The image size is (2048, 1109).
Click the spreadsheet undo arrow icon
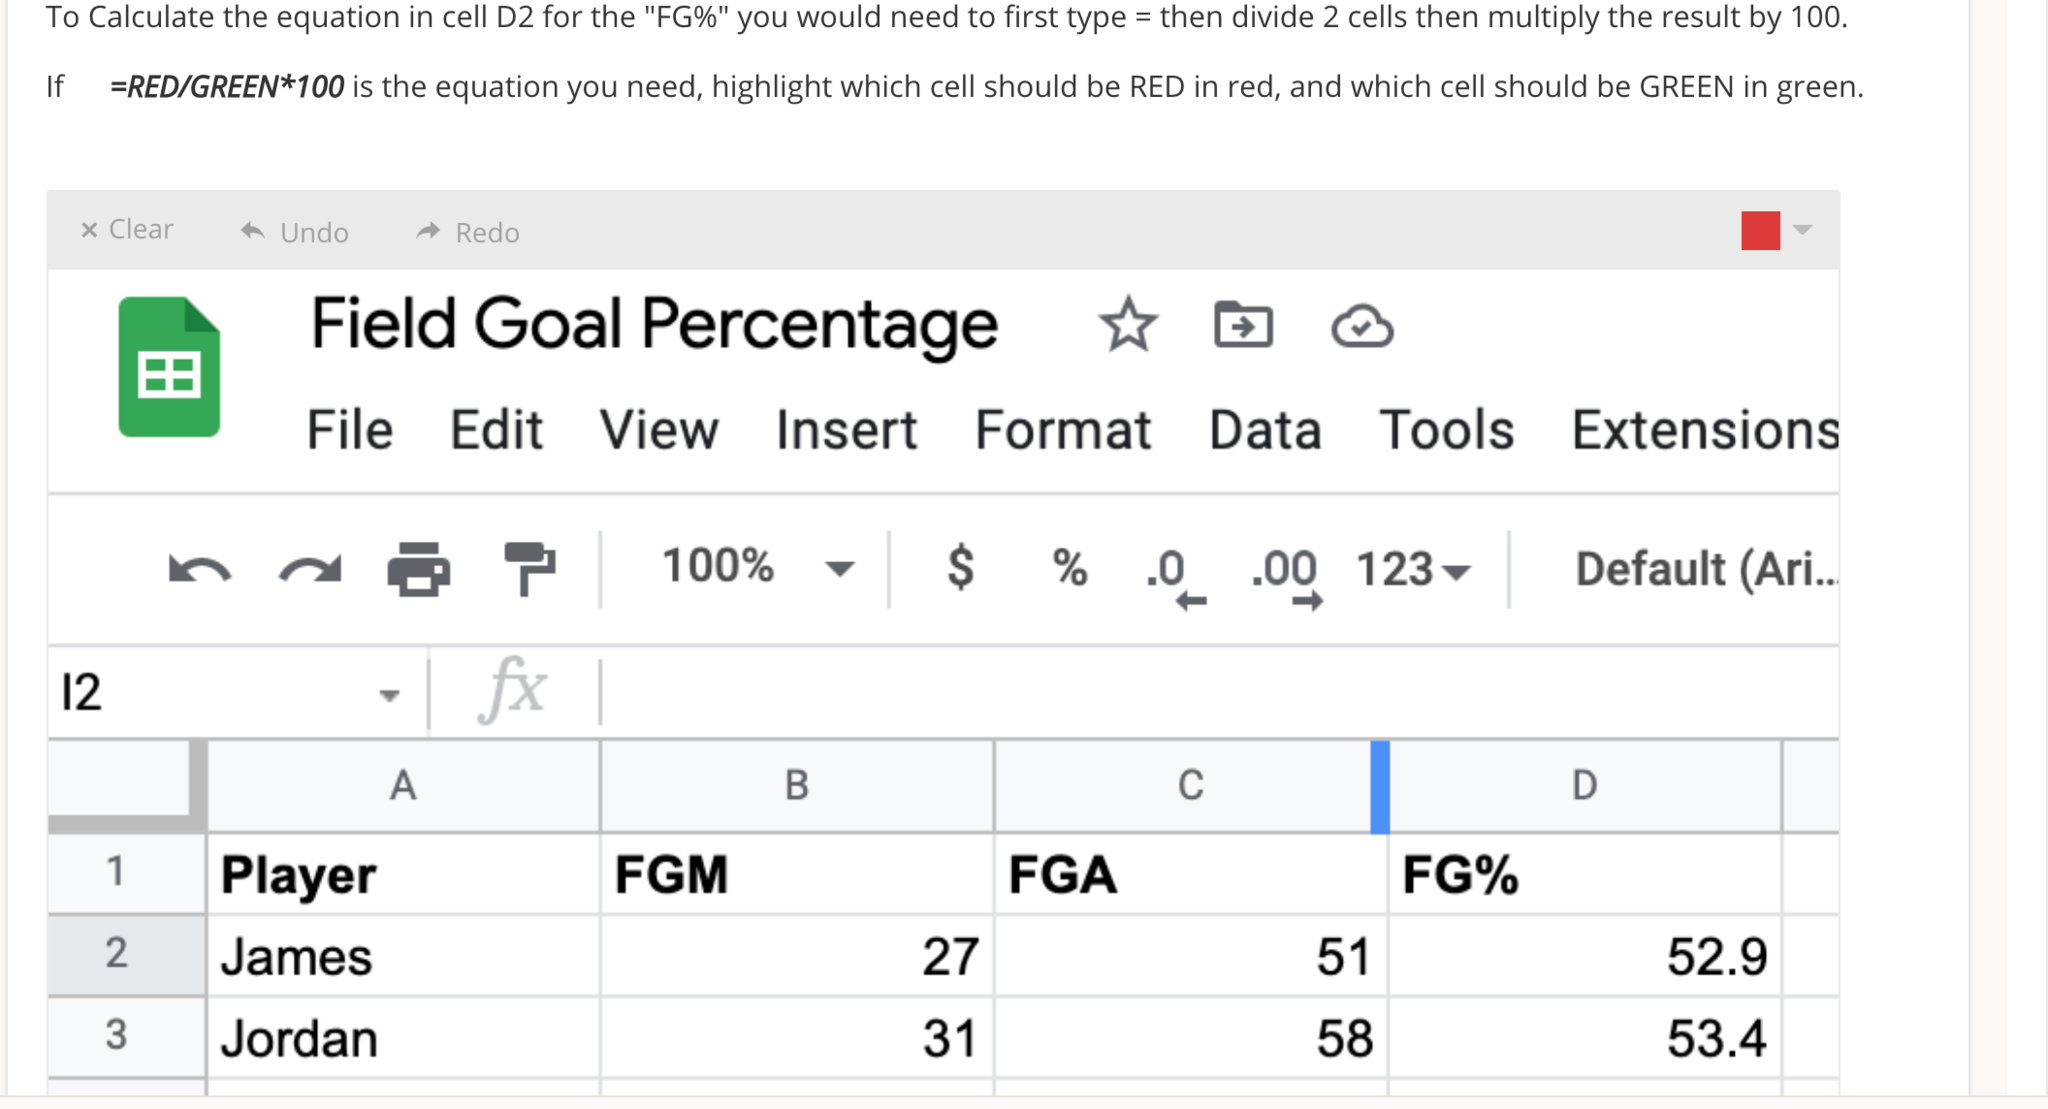pos(200,570)
